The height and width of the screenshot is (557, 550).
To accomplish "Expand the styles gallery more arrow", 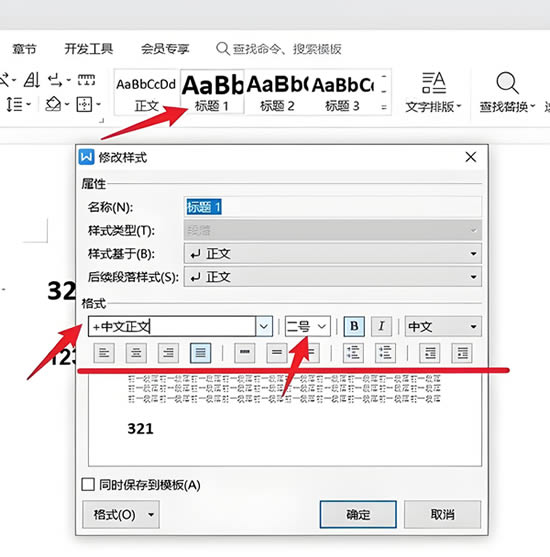I will (384, 107).
